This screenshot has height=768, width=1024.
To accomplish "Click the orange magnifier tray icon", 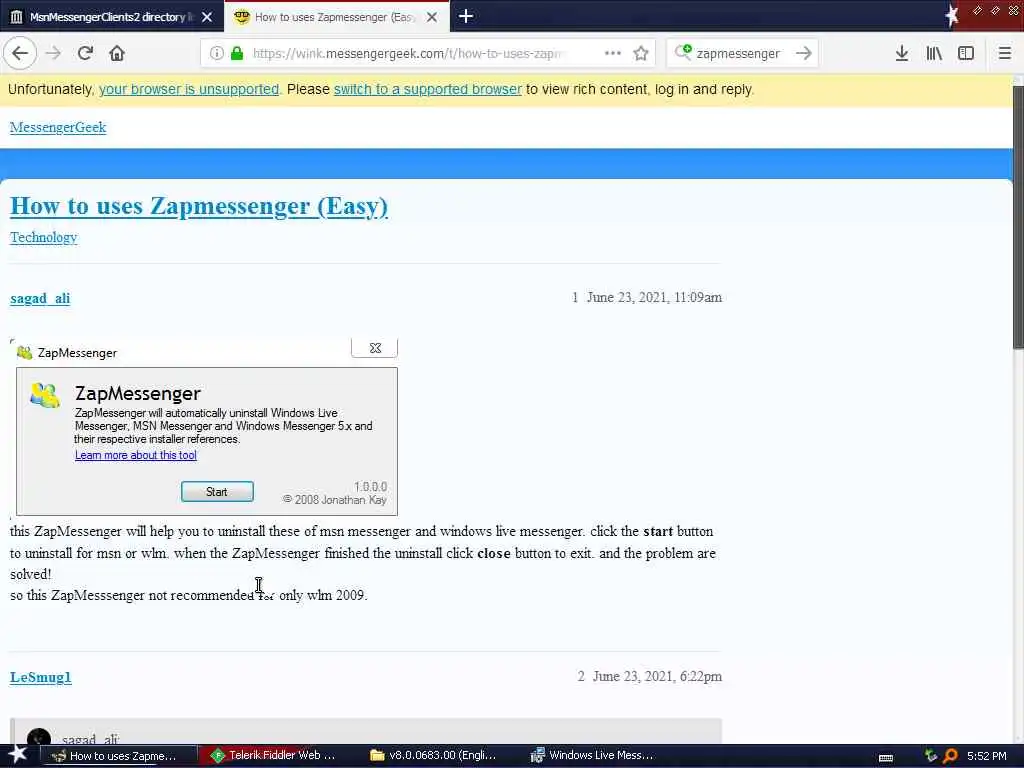I will coord(950,756).
